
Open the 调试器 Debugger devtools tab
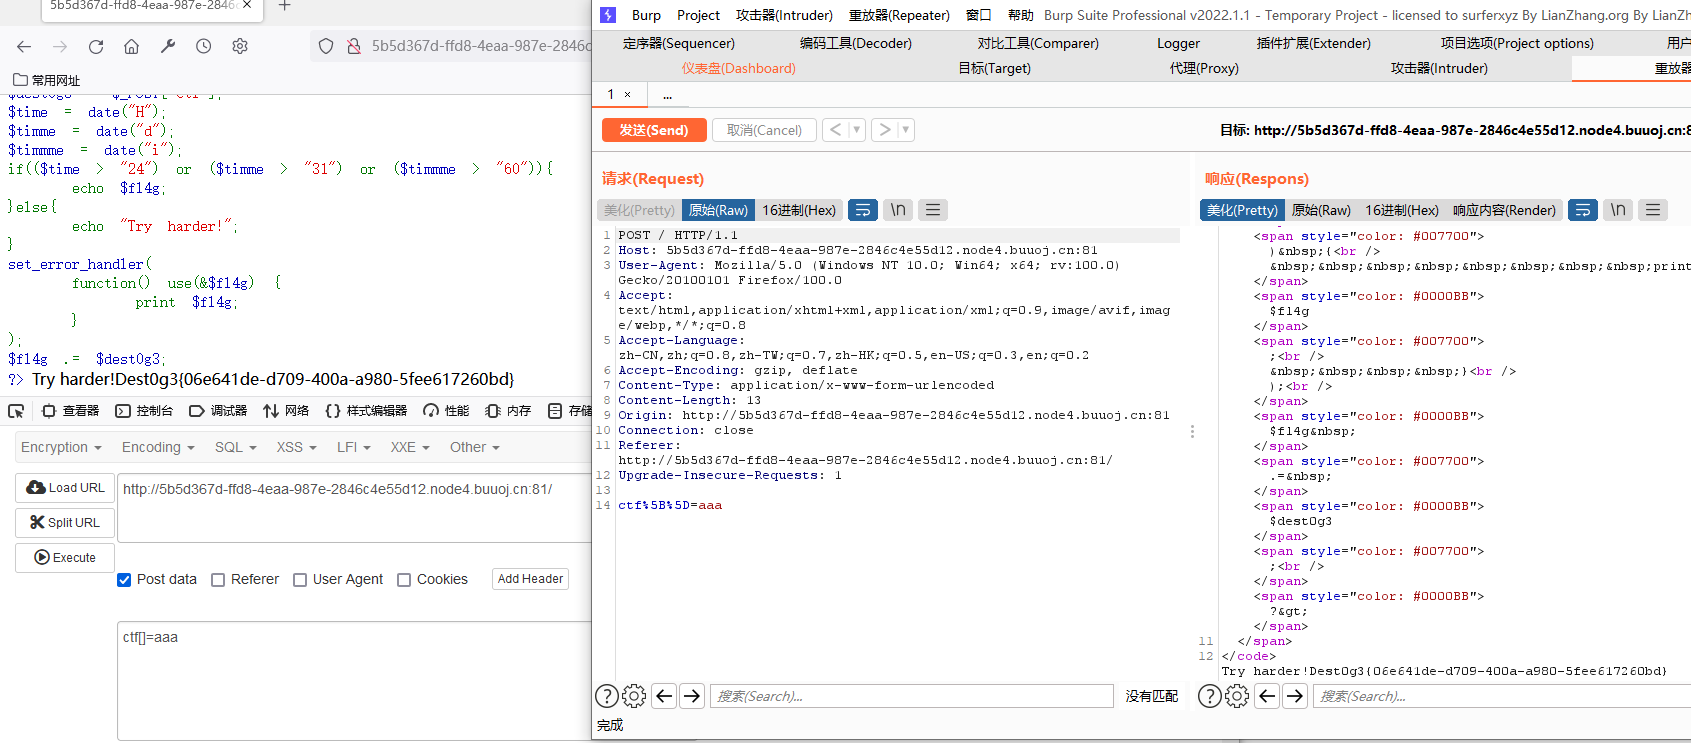218,411
